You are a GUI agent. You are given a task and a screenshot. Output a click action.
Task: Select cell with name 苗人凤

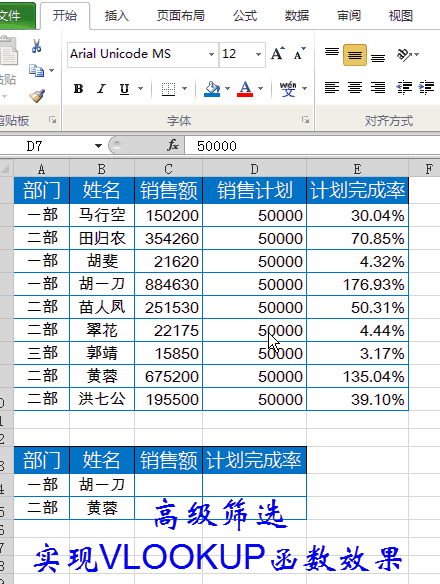tap(102, 307)
